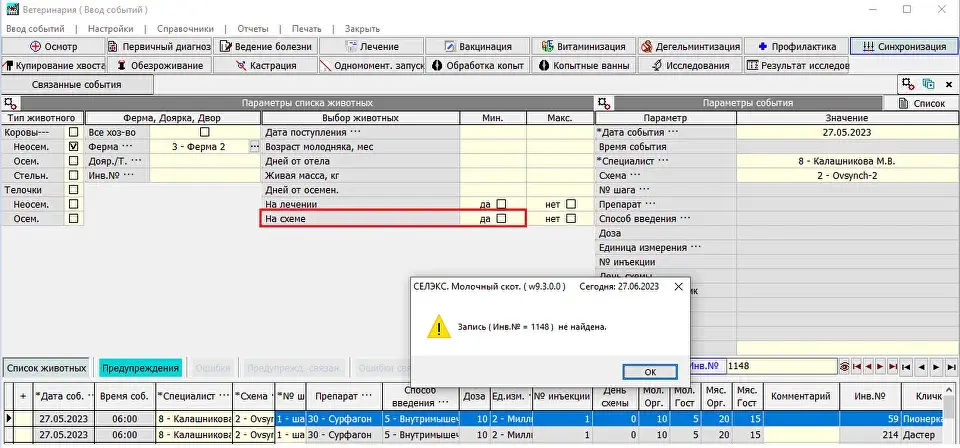The height and width of the screenshot is (448, 960).
Task: Tick the На схеме 'да' checkbox
Action: pos(501,218)
